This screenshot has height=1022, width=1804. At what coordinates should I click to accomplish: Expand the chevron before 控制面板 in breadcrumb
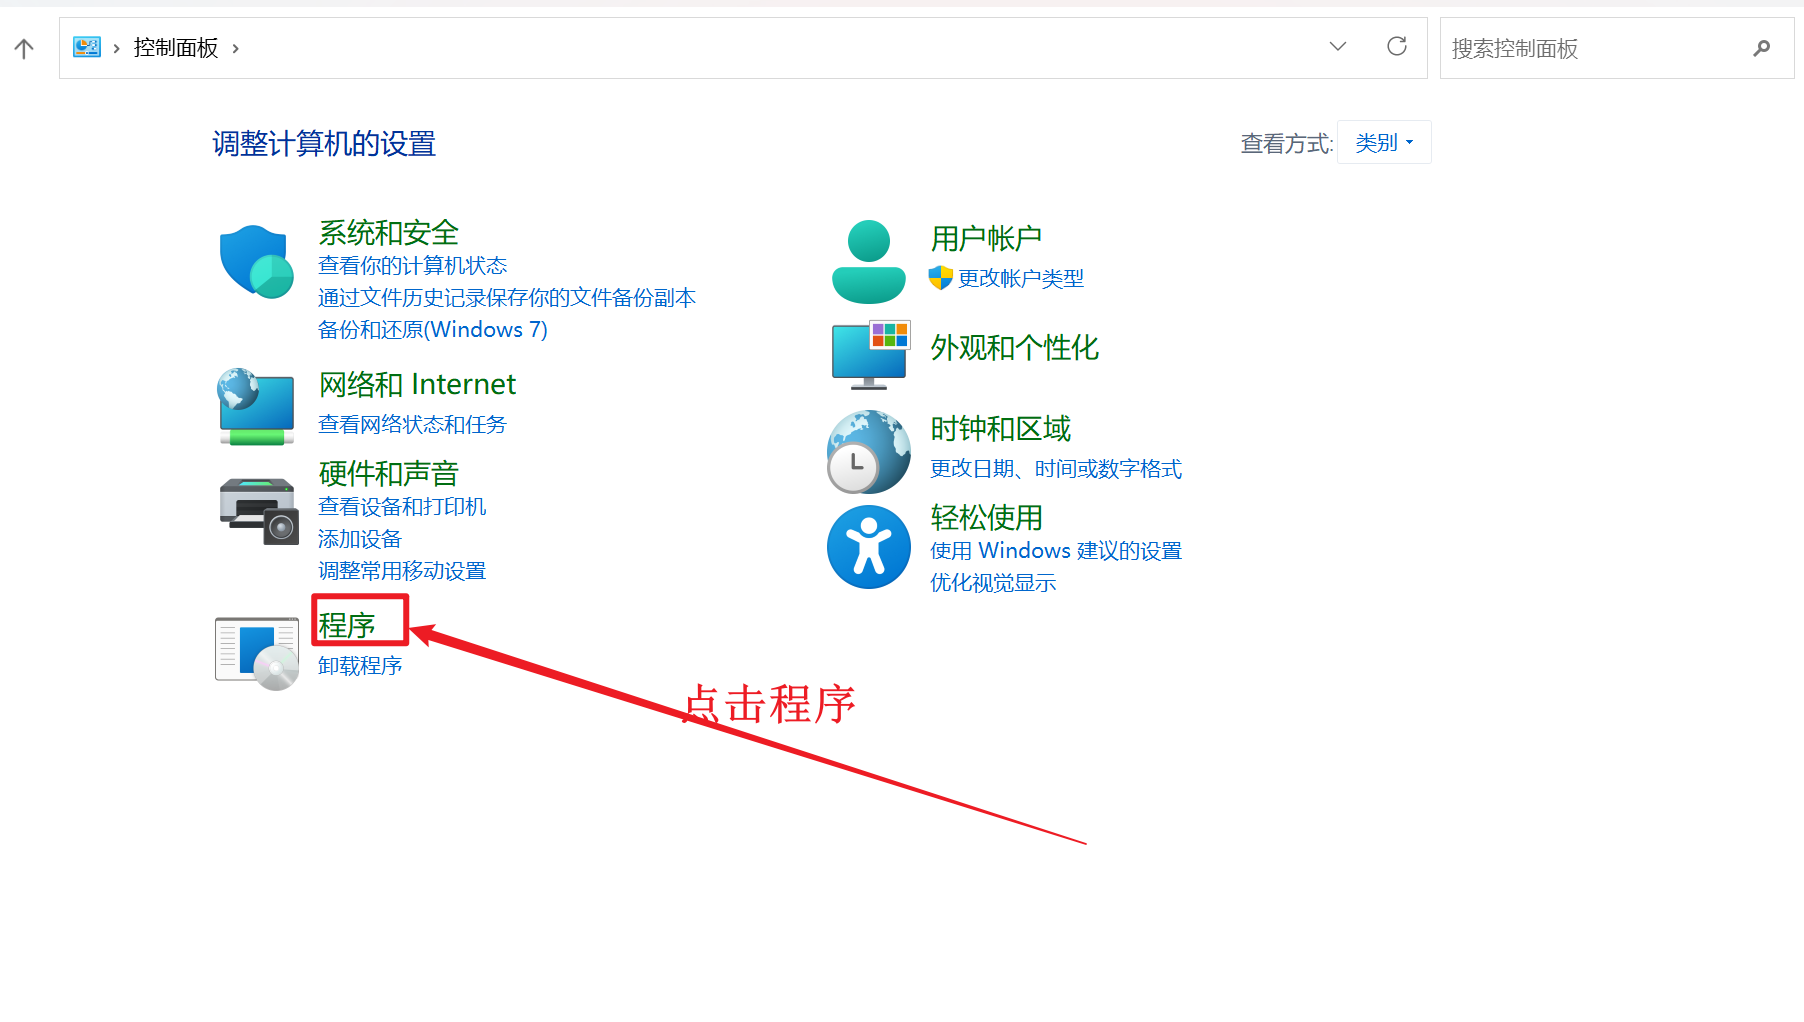tap(116, 48)
